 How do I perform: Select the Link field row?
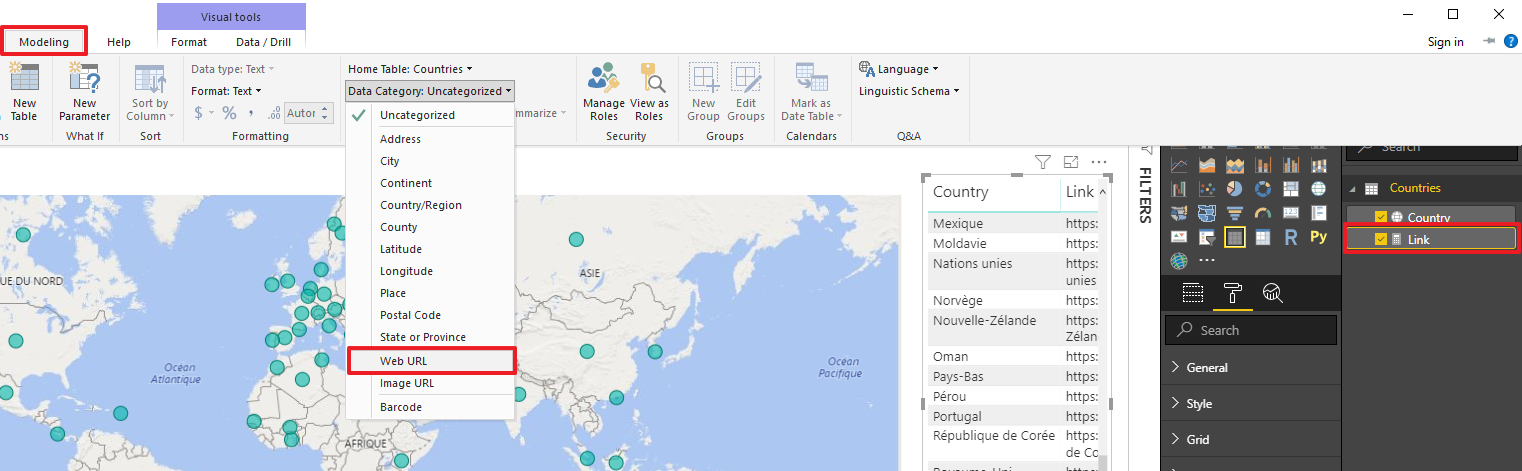click(x=1431, y=239)
